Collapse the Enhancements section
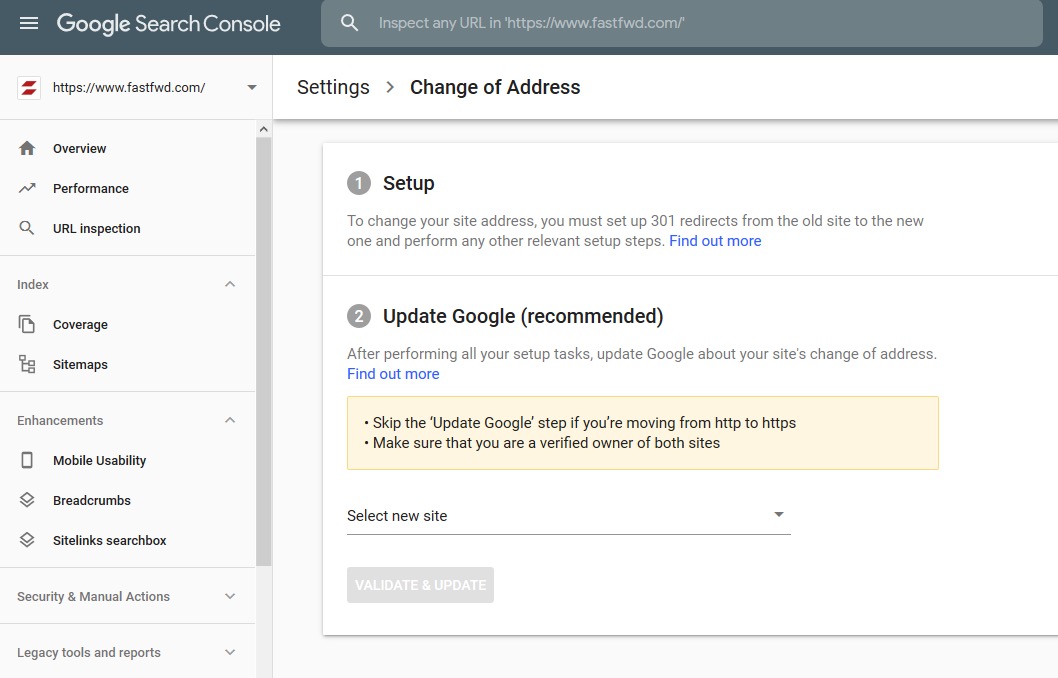 tap(230, 420)
